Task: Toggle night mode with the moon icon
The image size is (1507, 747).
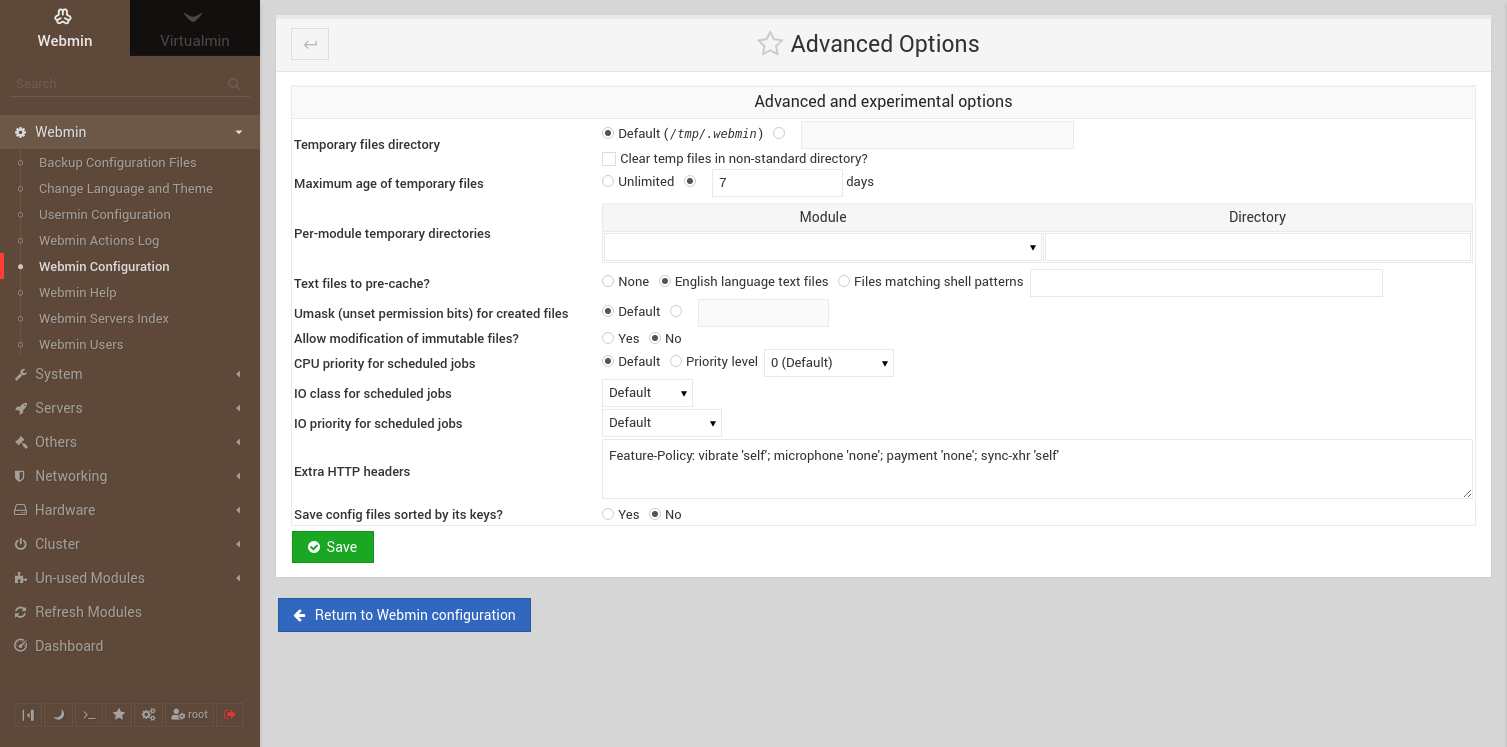Action: [x=58, y=714]
